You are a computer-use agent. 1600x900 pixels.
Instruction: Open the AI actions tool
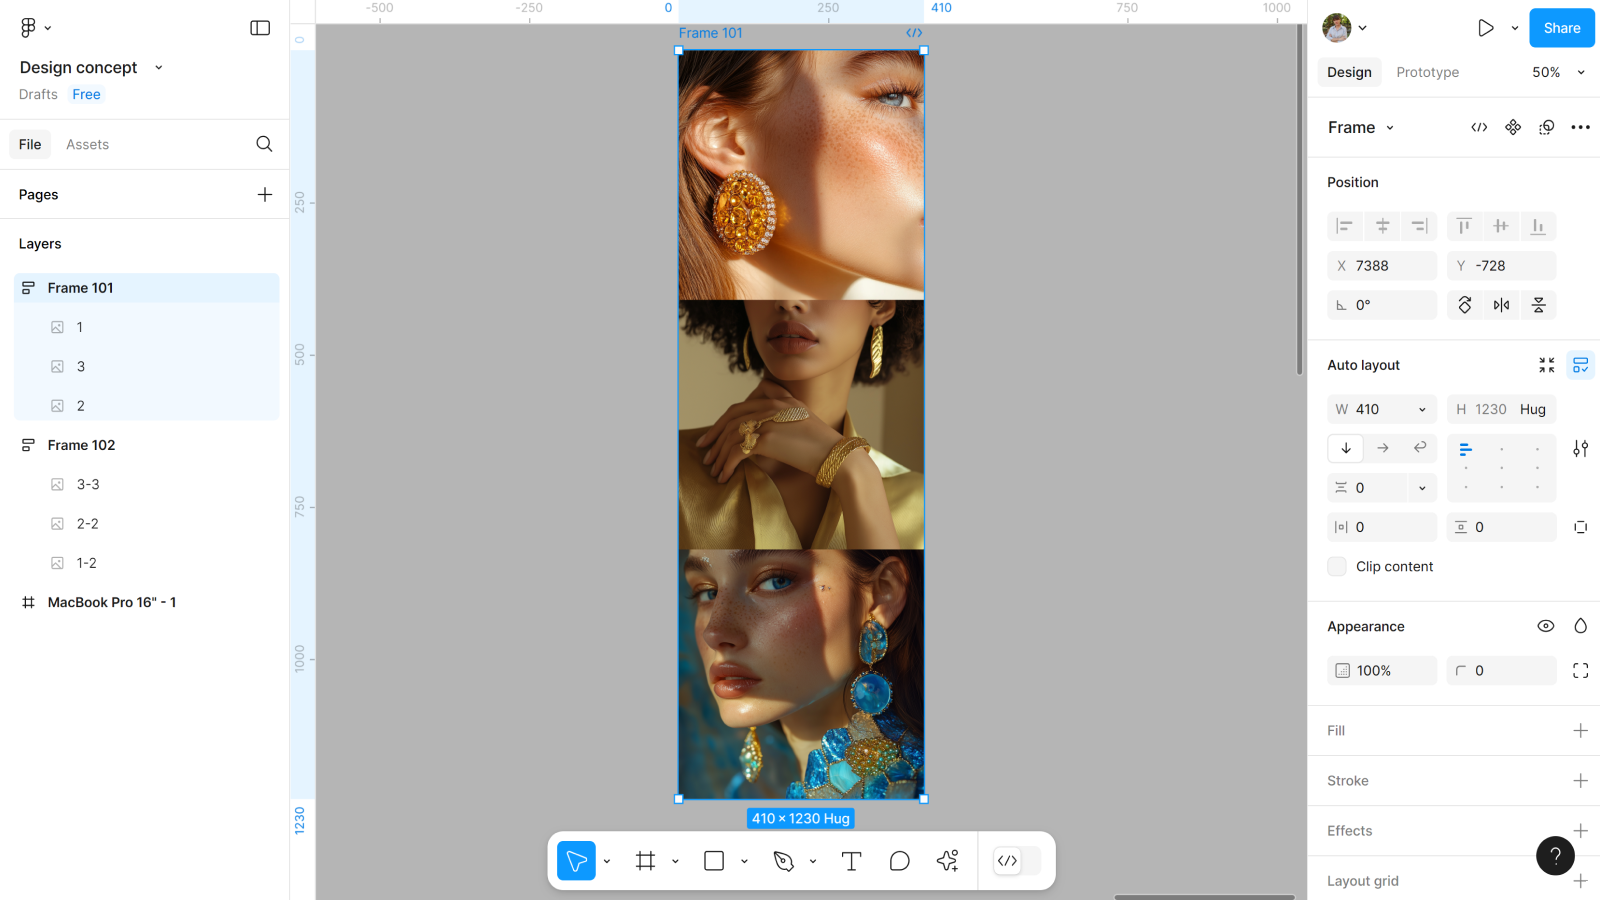[x=947, y=861]
